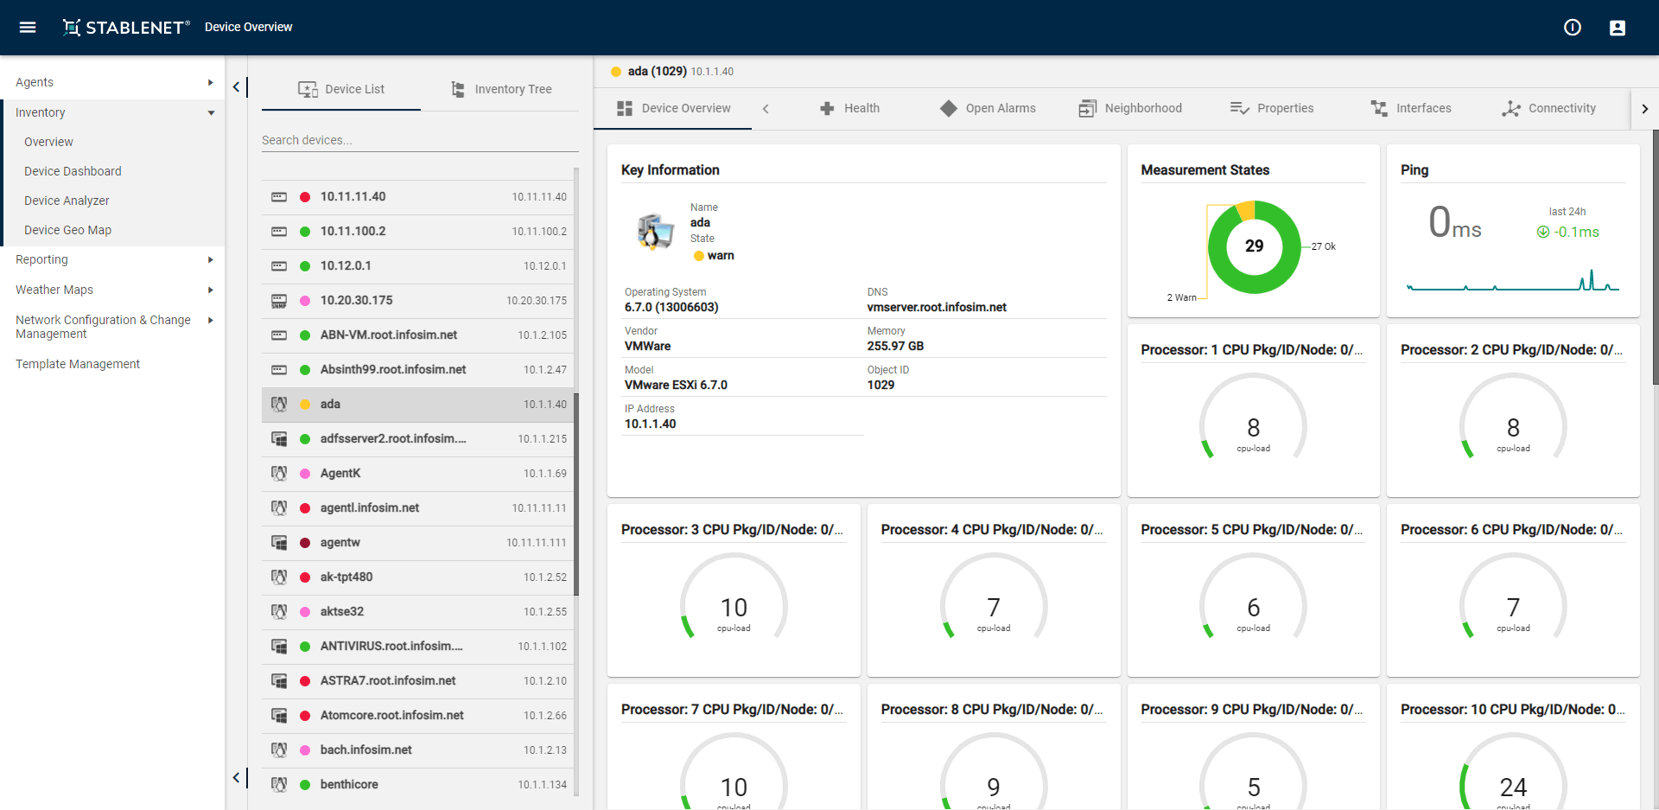Click the Interfaces tab icon

click(1379, 108)
